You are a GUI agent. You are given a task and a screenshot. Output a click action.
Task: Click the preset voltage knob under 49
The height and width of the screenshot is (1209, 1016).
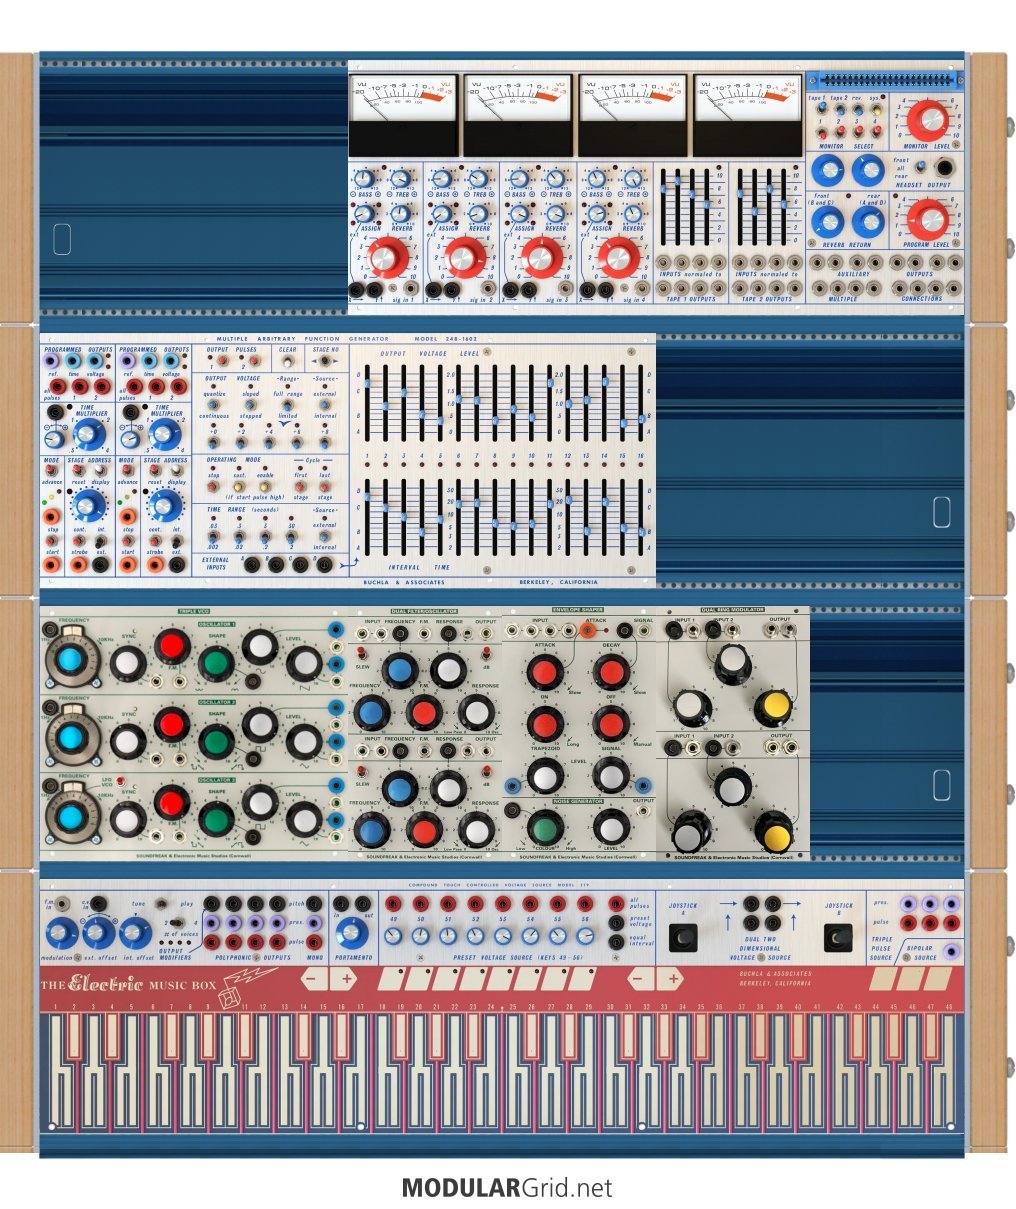pyautogui.click(x=393, y=936)
